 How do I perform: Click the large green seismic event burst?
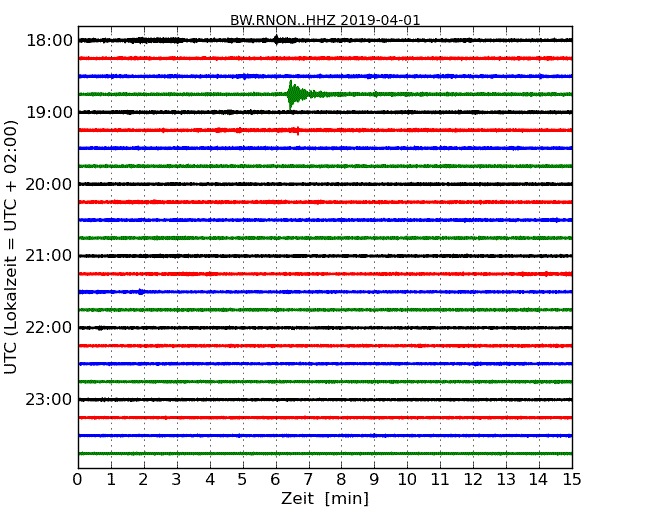pos(296,95)
